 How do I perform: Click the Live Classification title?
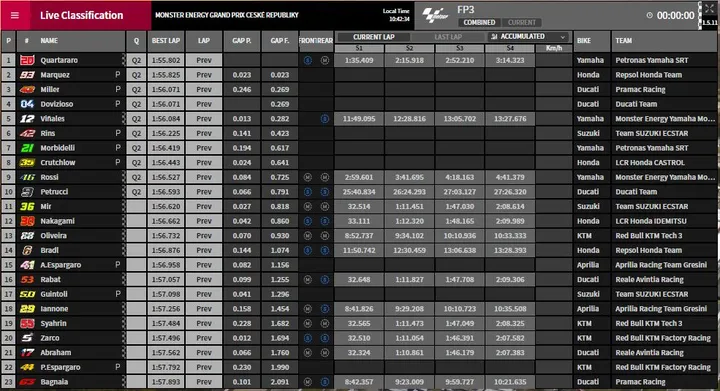(81, 15)
